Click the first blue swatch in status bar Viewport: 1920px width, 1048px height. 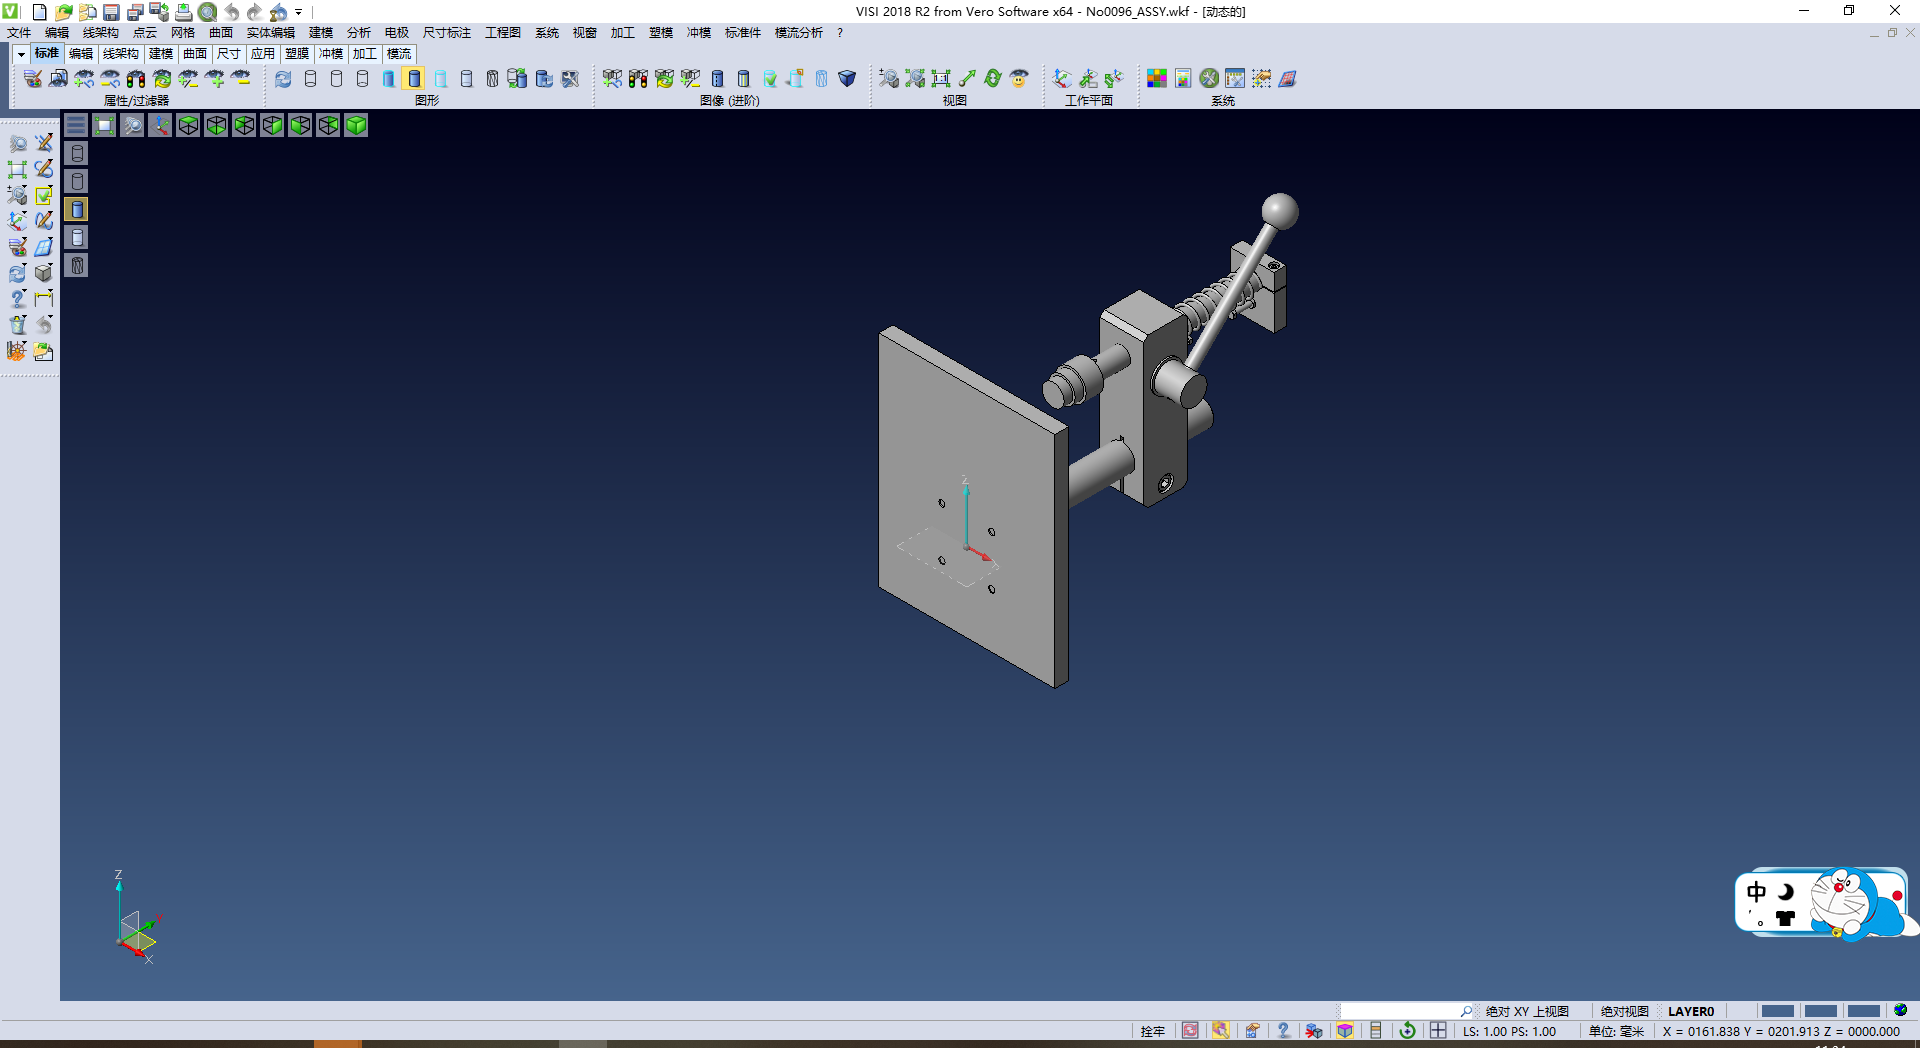1777,1011
